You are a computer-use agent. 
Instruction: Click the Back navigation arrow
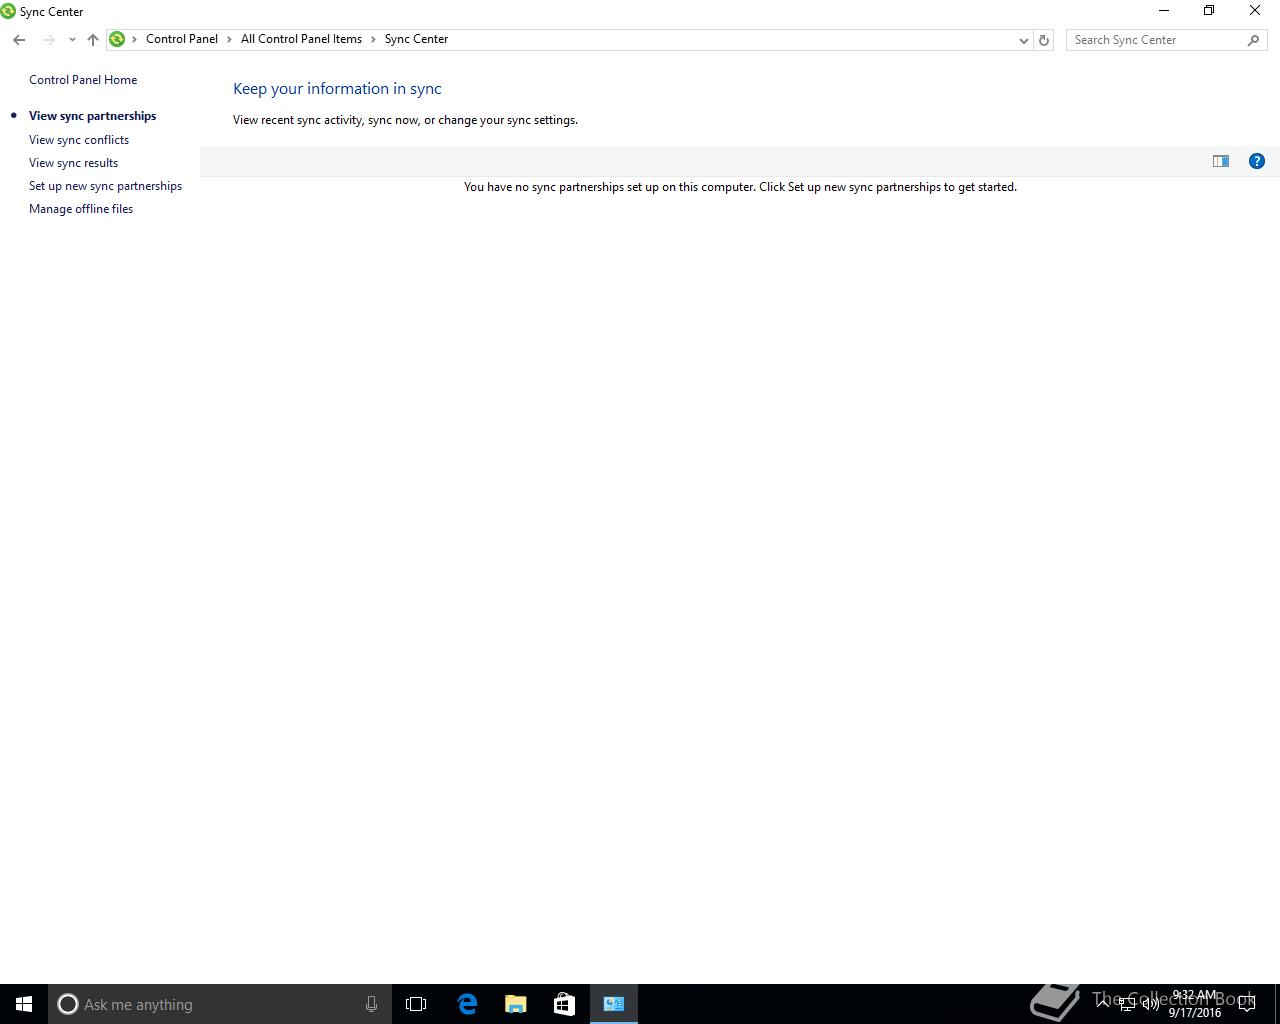(x=19, y=40)
